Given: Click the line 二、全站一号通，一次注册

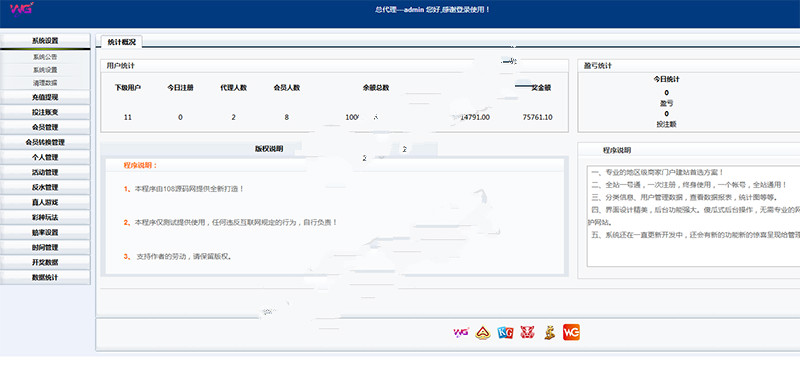Looking at the screenshot, I should tap(690, 185).
